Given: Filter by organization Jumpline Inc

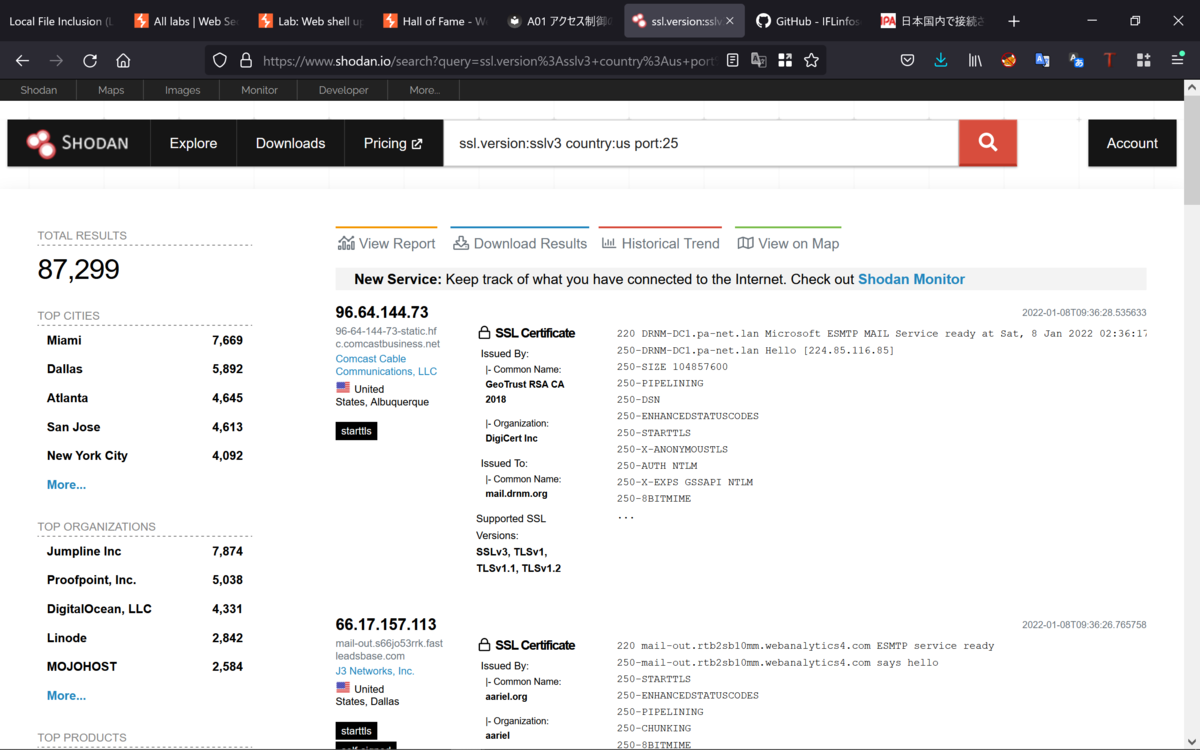Looking at the screenshot, I should (84, 551).
